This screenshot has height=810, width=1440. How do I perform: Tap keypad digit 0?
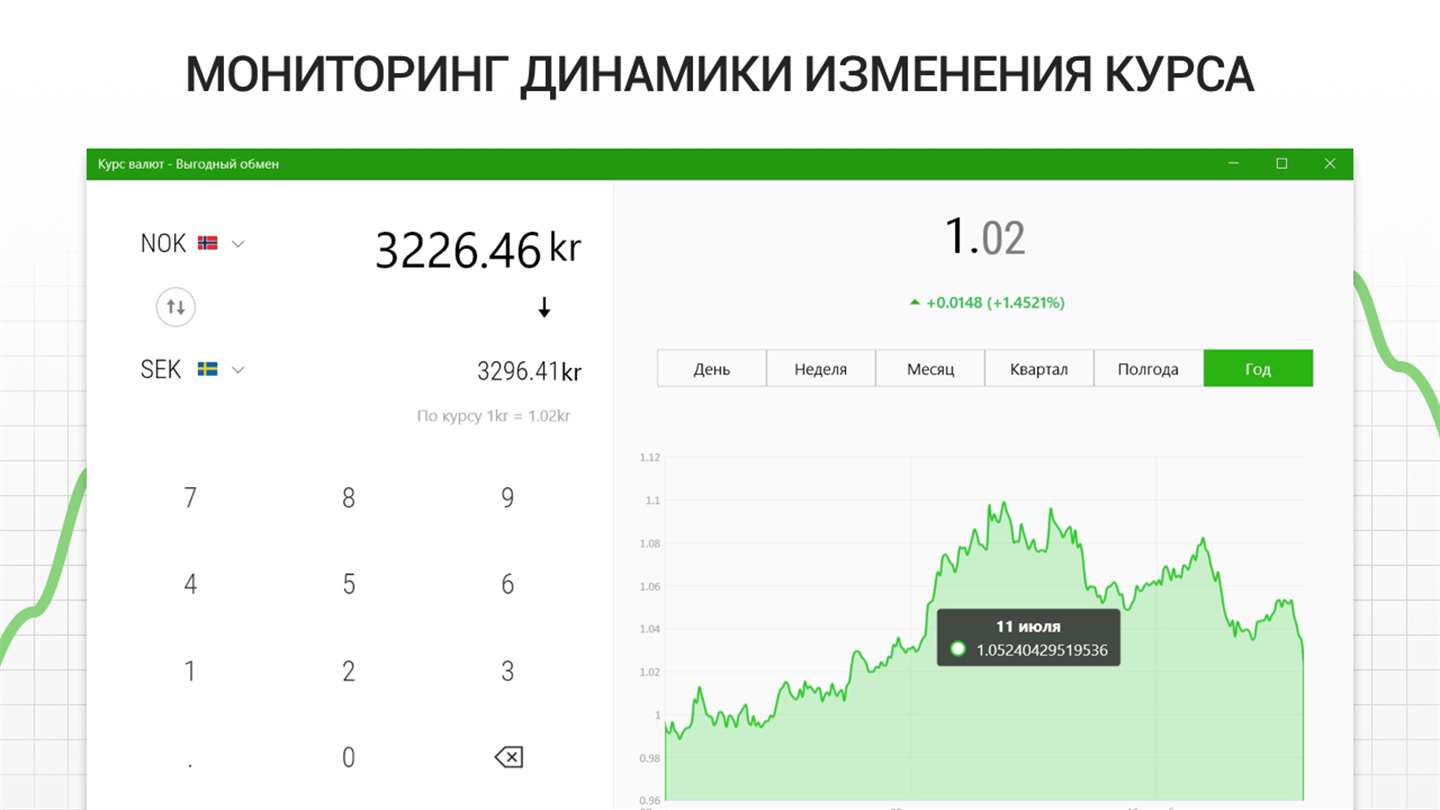coord(349,758)
